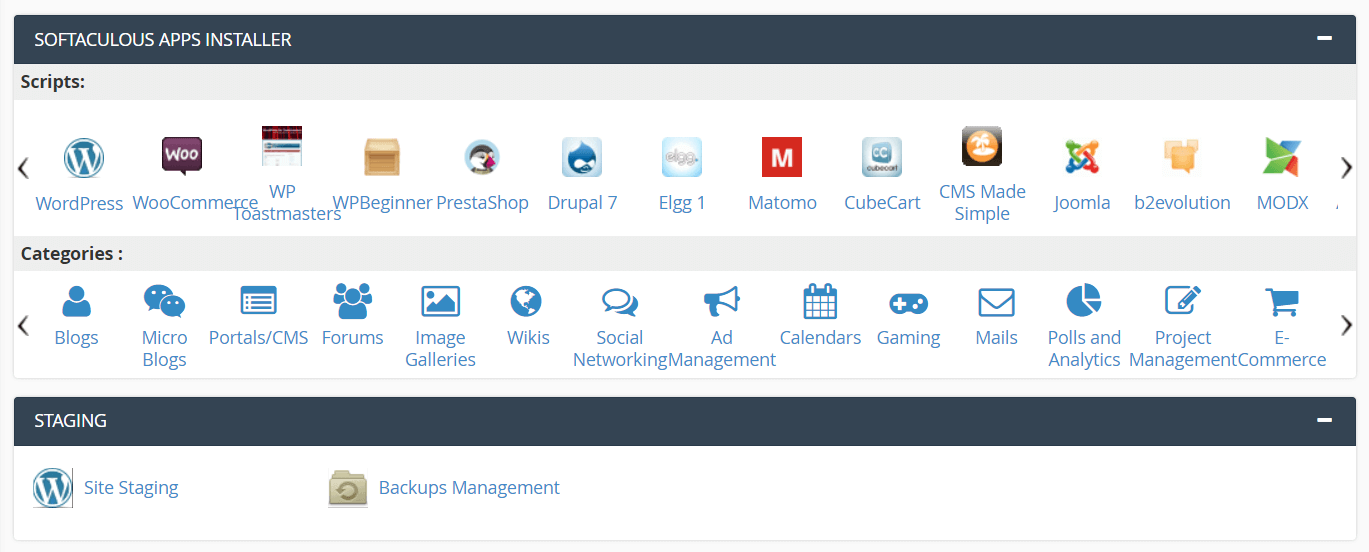Open the E-Commerce cart icon
Screen dimensions: 1369x552
coord(1282,301)
